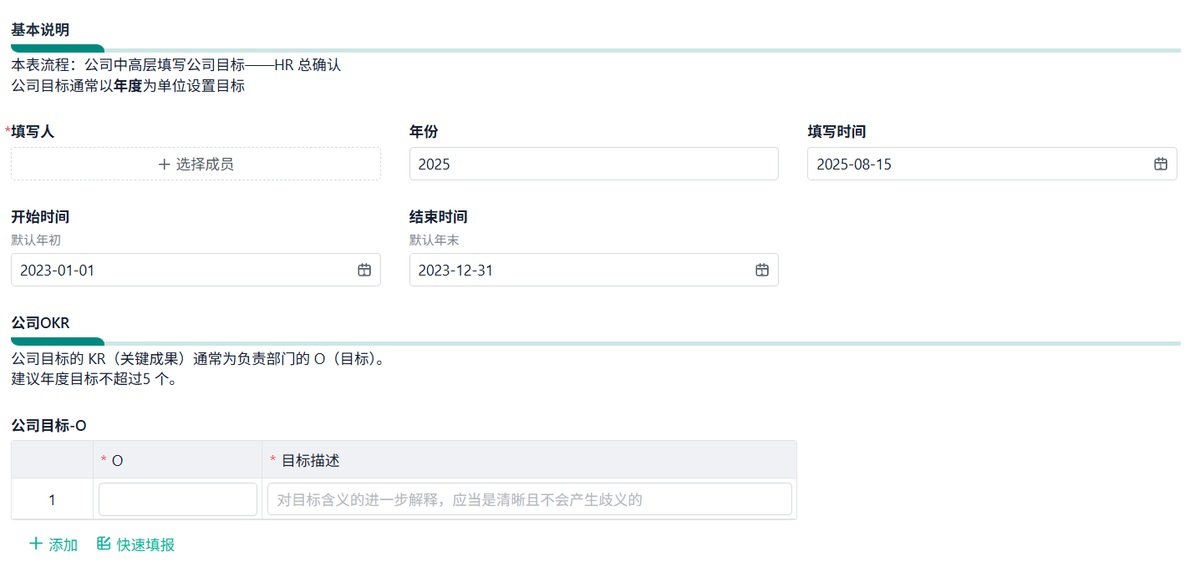Select row number 1 in the table
1200x582 pixels.
pos(52,499)
